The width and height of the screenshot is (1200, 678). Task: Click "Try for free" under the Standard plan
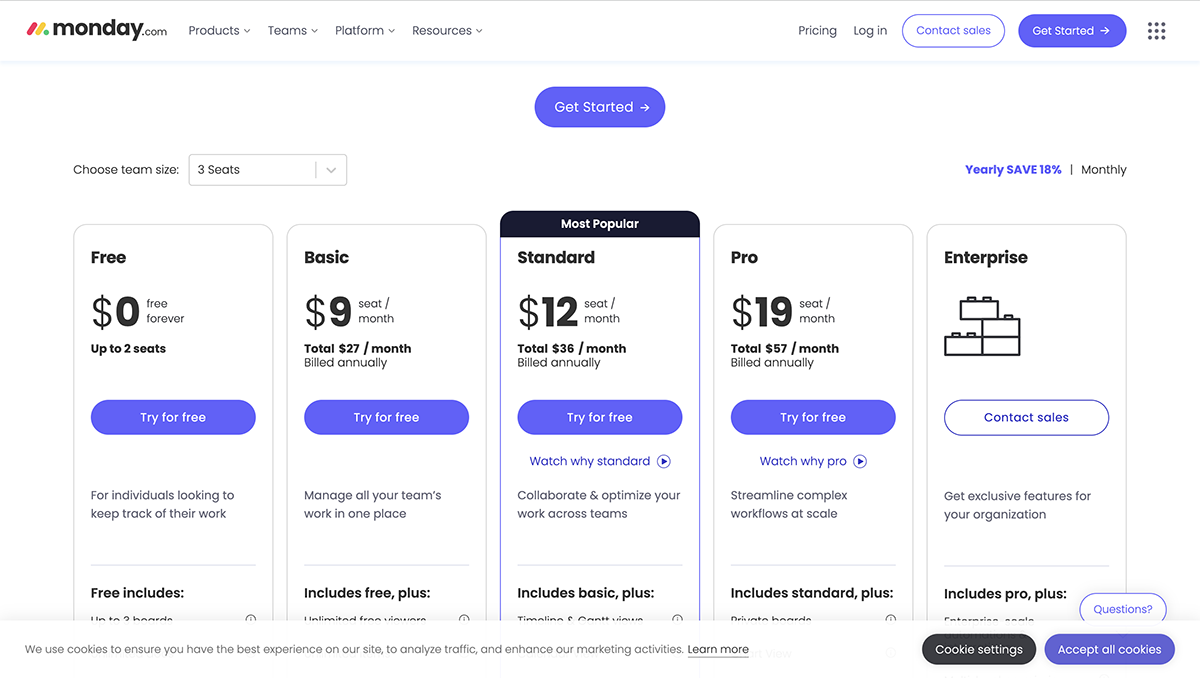[599, 417]
